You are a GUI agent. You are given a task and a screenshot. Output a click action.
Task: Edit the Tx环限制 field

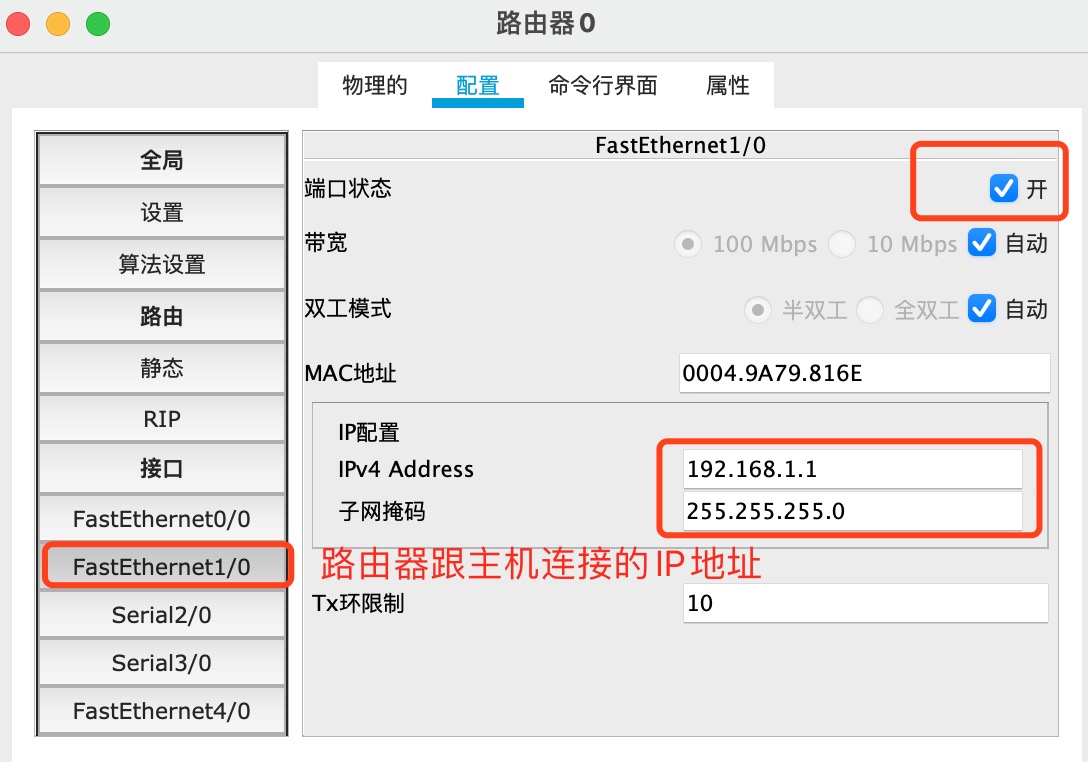click(x=865, y=603)
